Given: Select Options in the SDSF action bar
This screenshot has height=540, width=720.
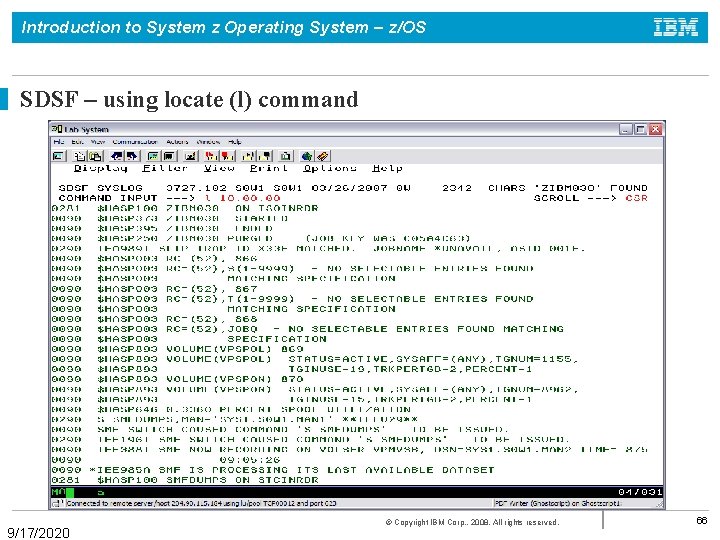Looking at the screenshot, I should [330, 168].
